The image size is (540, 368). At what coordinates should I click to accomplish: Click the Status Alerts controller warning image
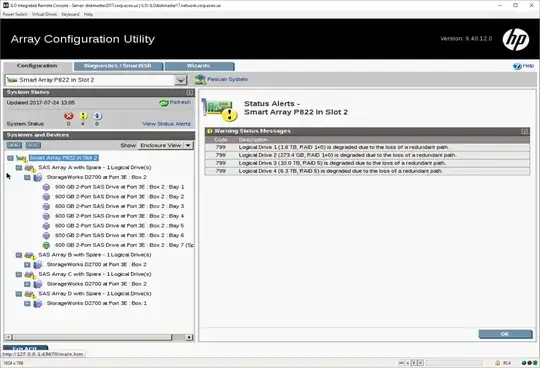coord(220,110)
